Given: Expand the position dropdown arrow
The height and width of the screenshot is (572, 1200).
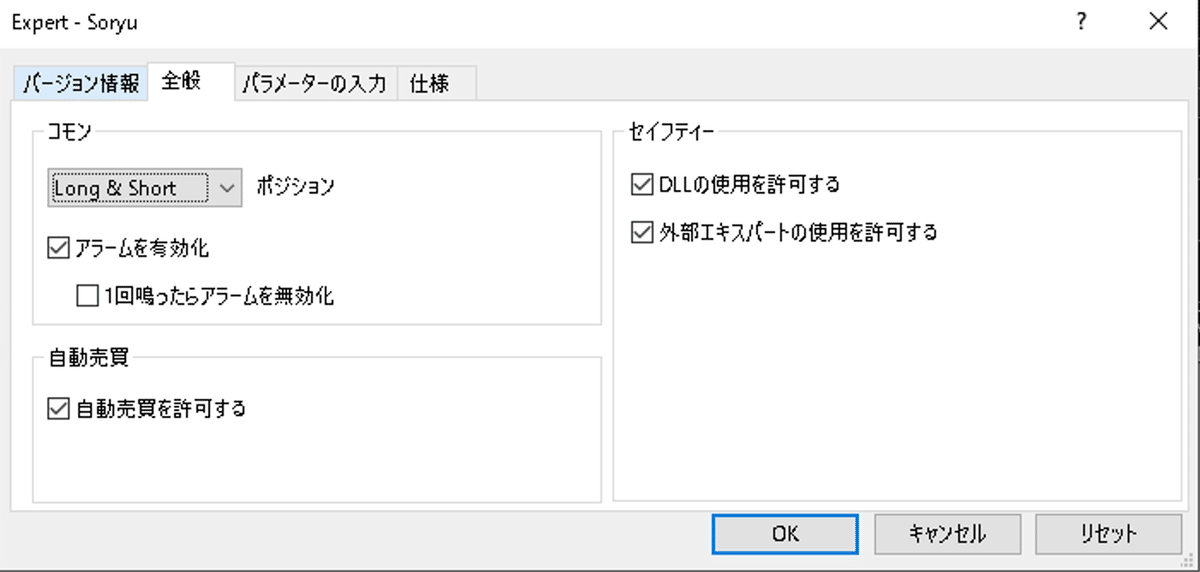Looking at the screenshot, I should (x=227, y=187).
